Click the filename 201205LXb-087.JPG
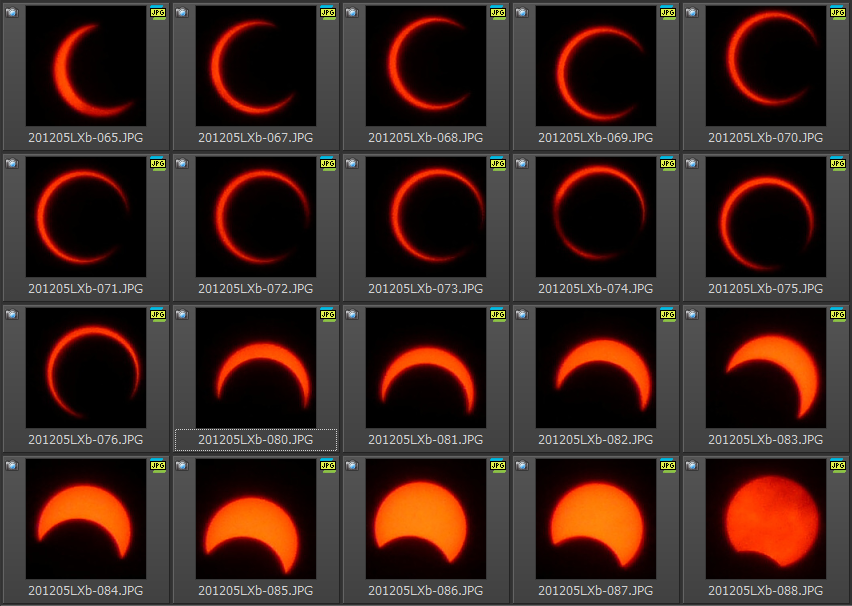Screen dimensions: 852x606 [x=596, y=591]
